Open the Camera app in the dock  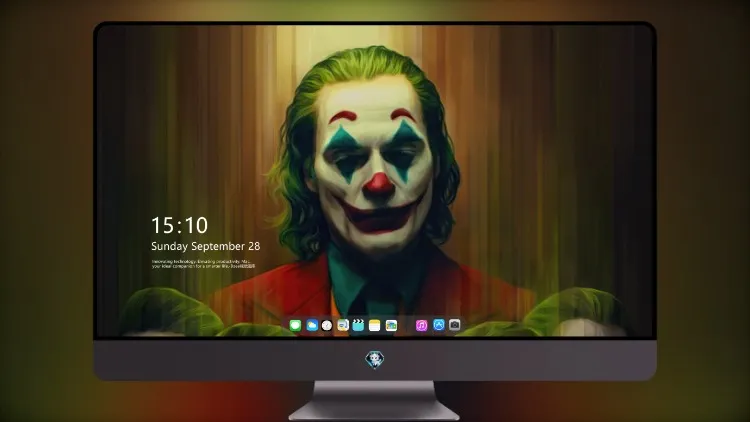click(x=455, y=325)
